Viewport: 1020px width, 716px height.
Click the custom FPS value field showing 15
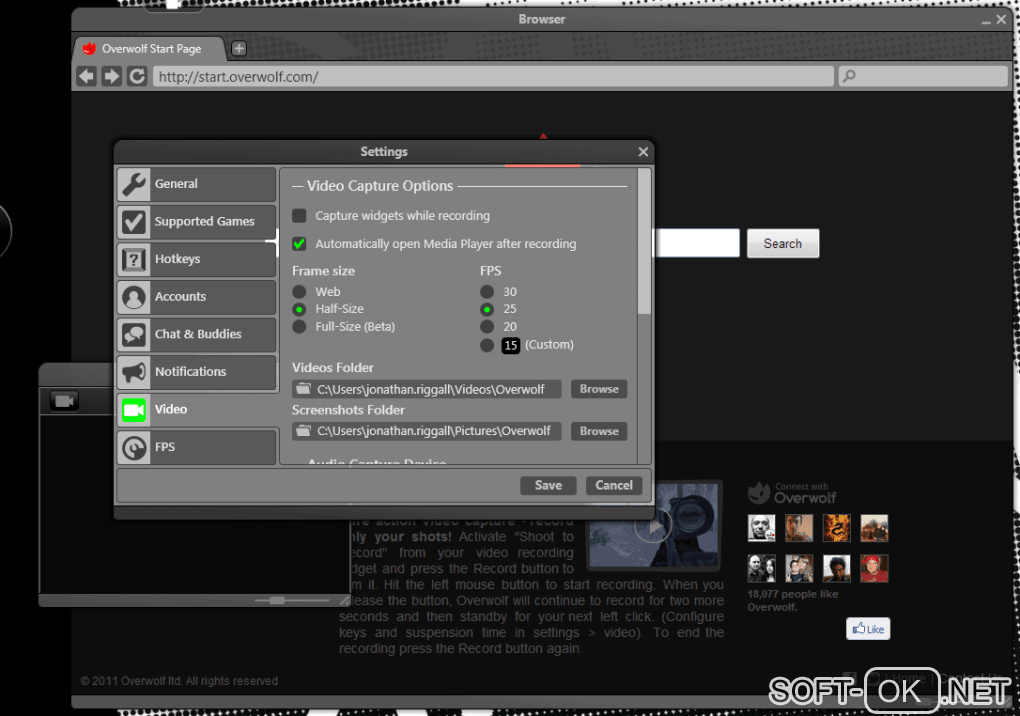[x=511, y=345]
